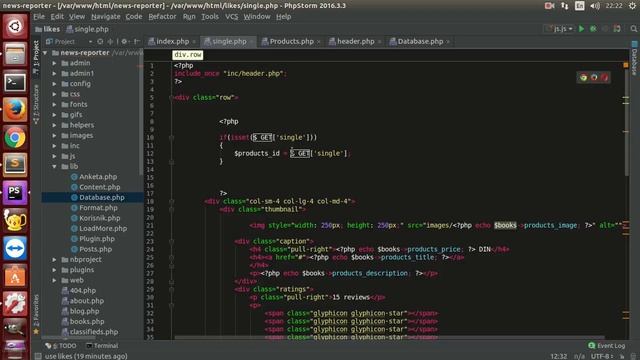Open file preview in Chrome browser icon
The width and height of the screenshot is (640, 360).
(x=583, y=78)
